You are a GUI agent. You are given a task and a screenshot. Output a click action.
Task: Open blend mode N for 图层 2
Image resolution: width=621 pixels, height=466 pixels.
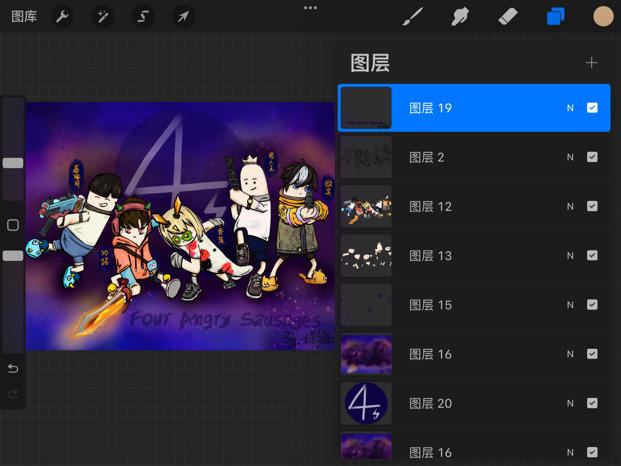tap(570, 157)
